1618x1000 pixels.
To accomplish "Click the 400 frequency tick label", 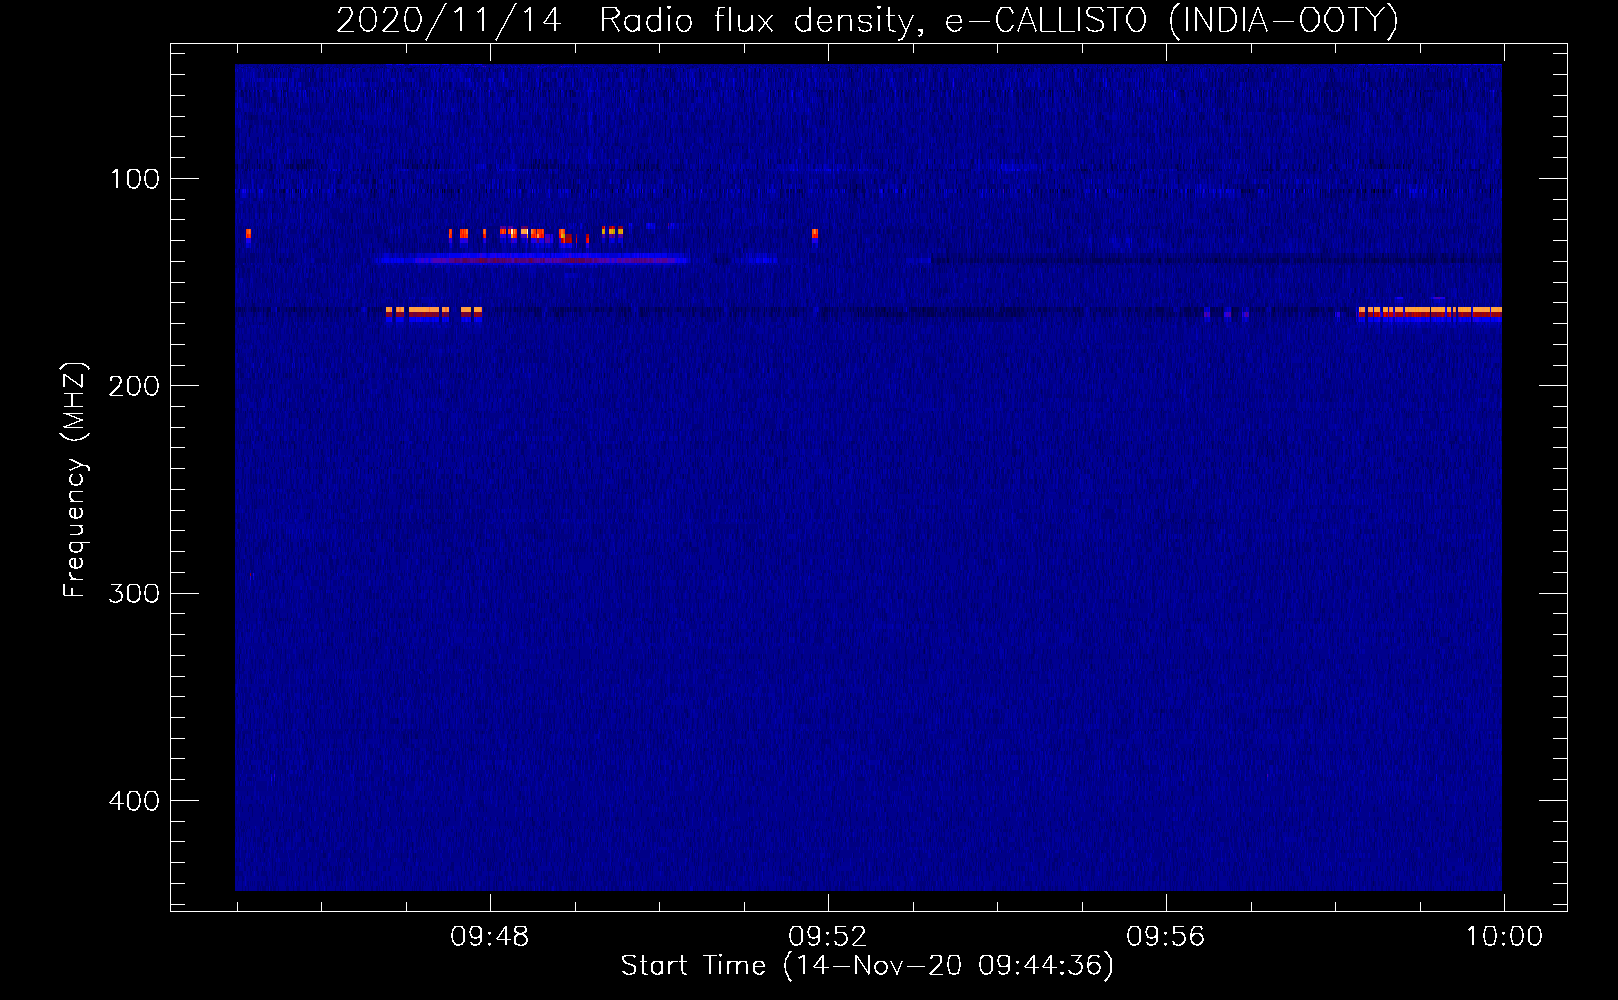I will pos(134,801).
